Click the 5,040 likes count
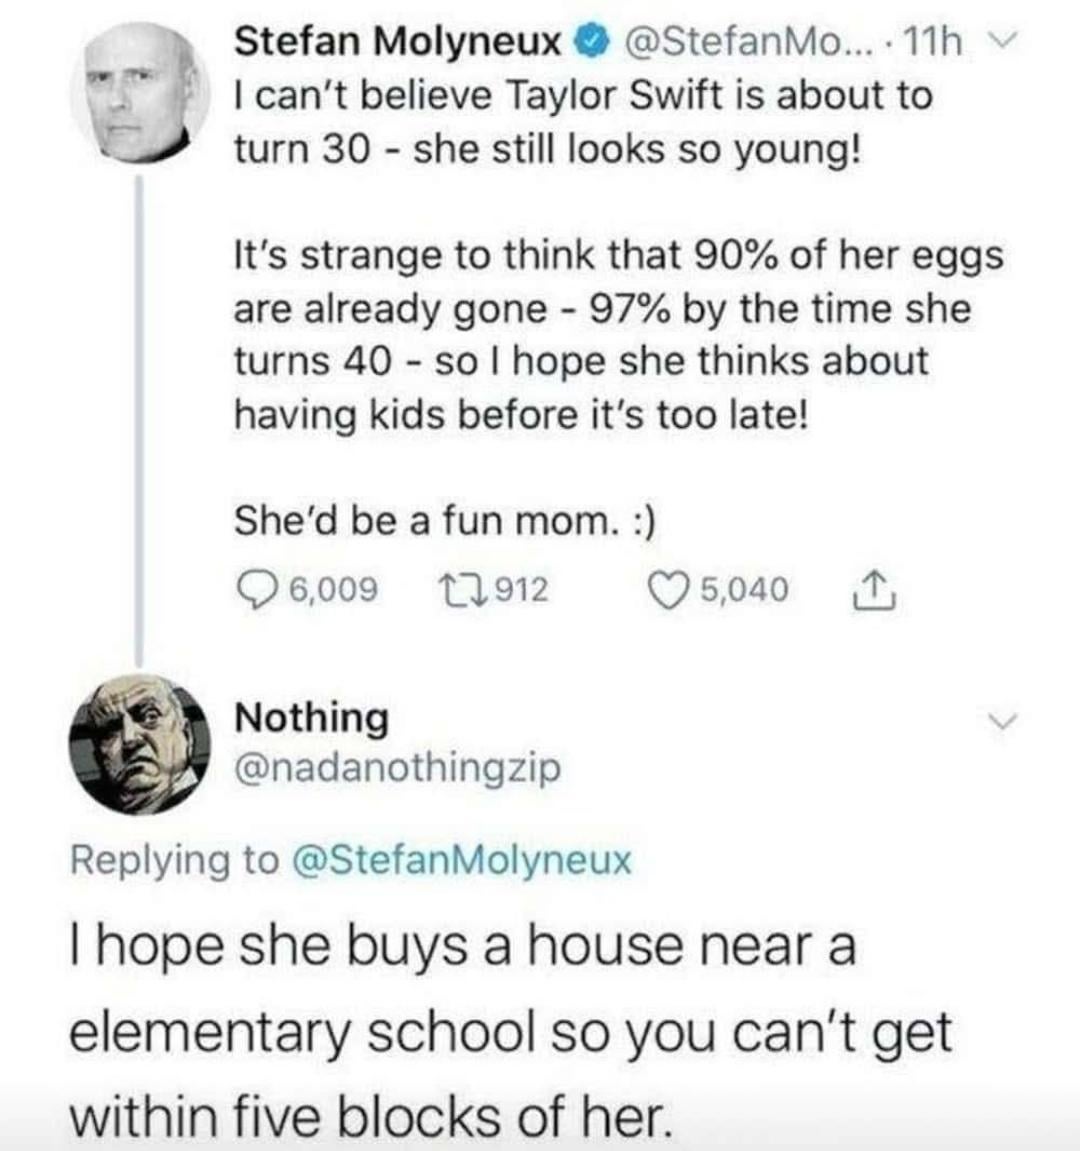Image resolution: width=1080 pixels, height=1151 pixels. pos(743,590)
